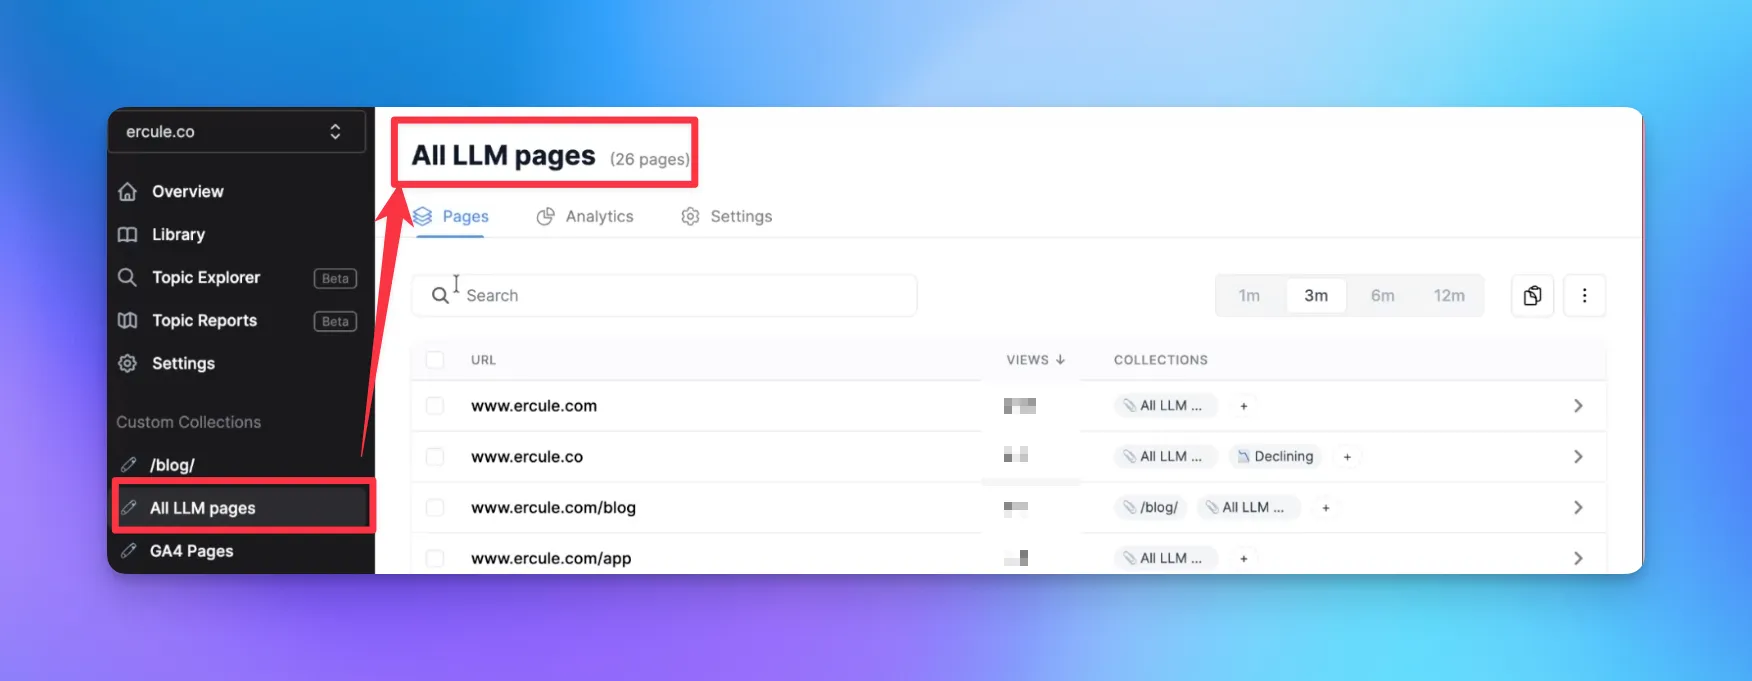Switch to the Analytics tab
This screenshot has height=681, width=1752.
click(x=585, y=217)
